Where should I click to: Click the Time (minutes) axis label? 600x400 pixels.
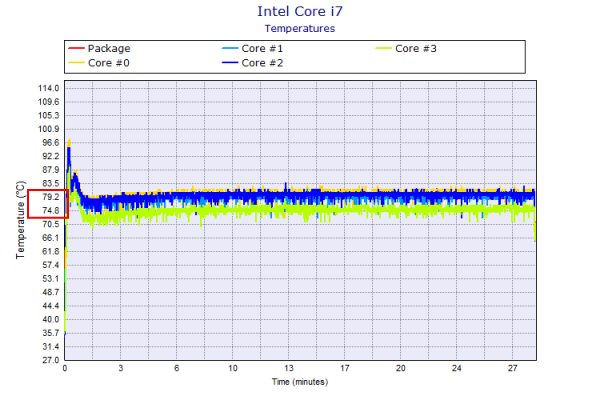coord(300,382)
